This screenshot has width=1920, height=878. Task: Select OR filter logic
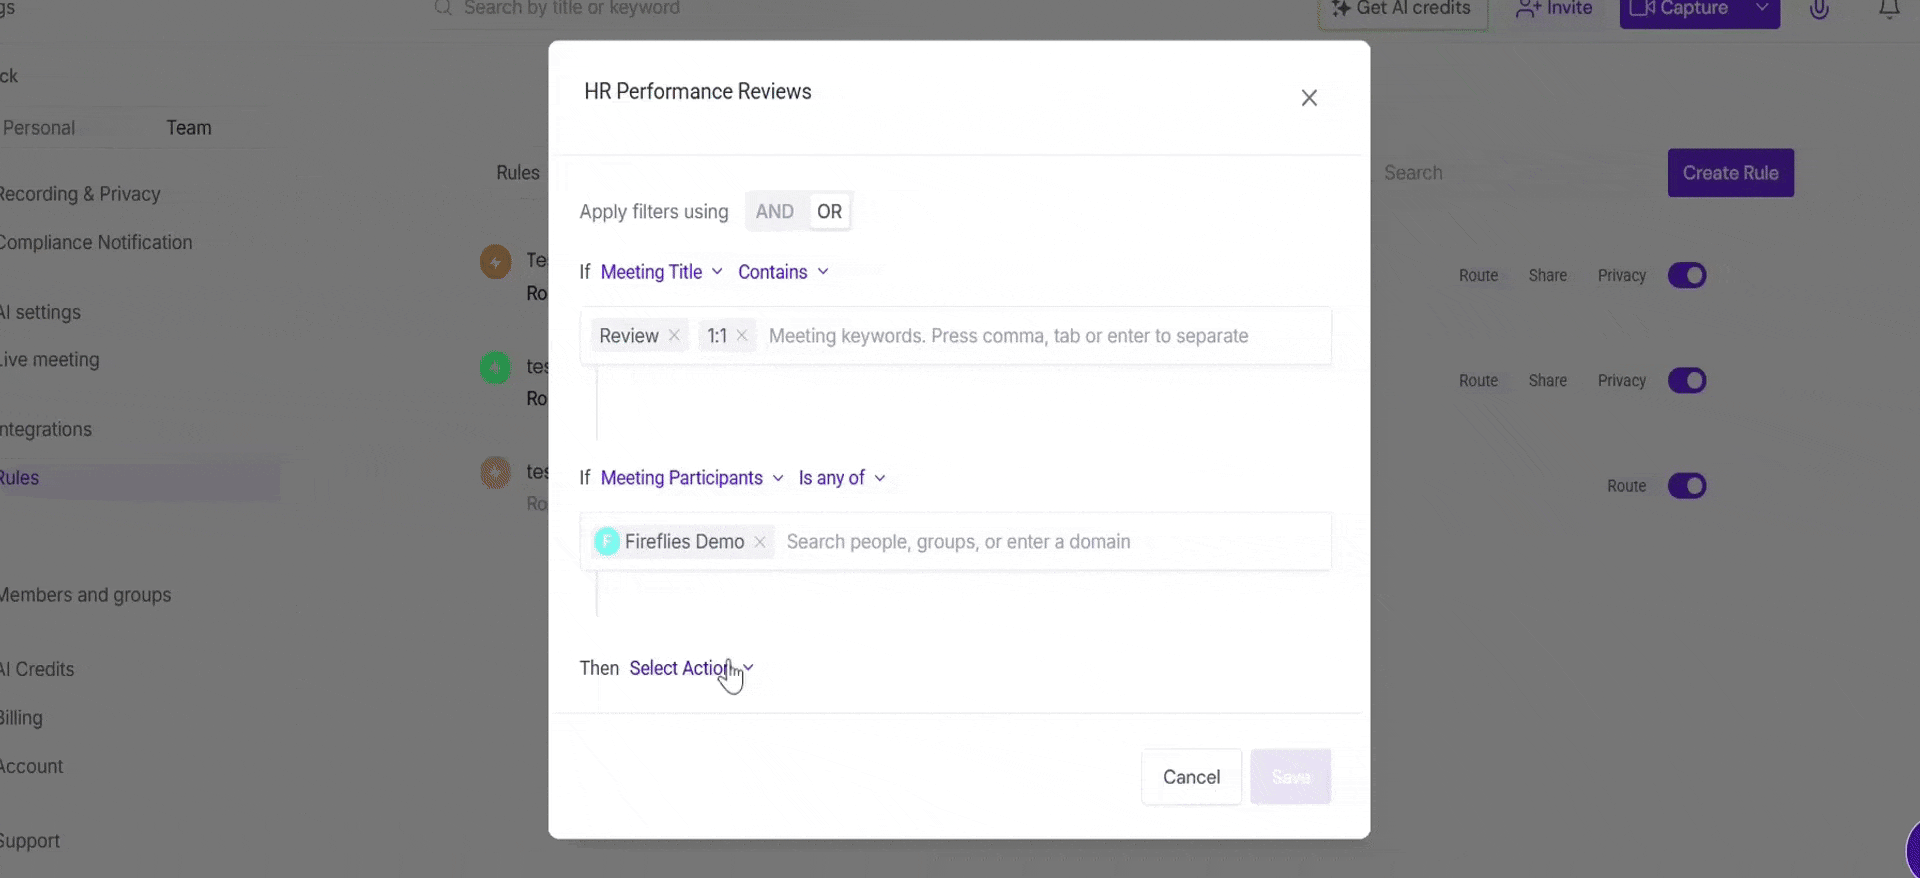point(829,212)
